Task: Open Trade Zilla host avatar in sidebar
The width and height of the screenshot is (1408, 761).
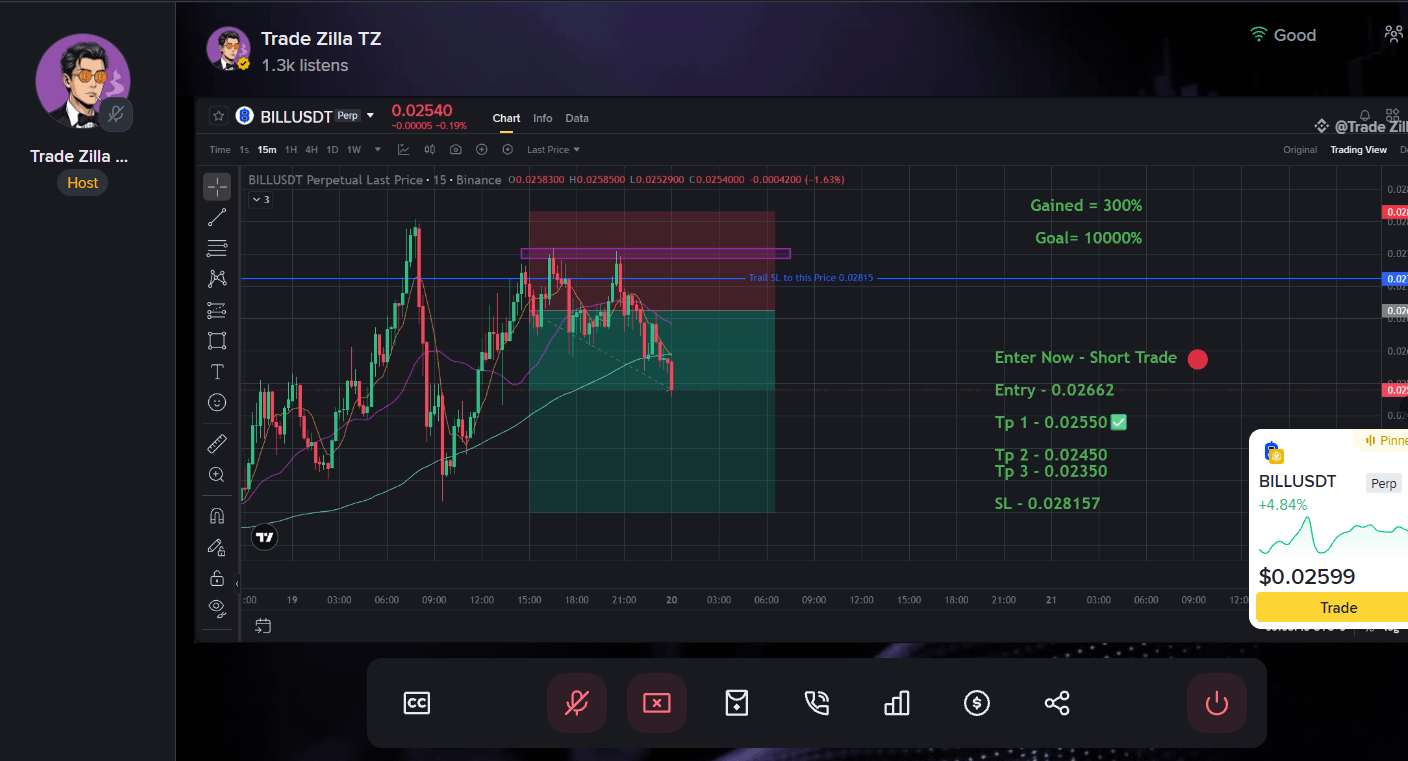Action: 83,81
